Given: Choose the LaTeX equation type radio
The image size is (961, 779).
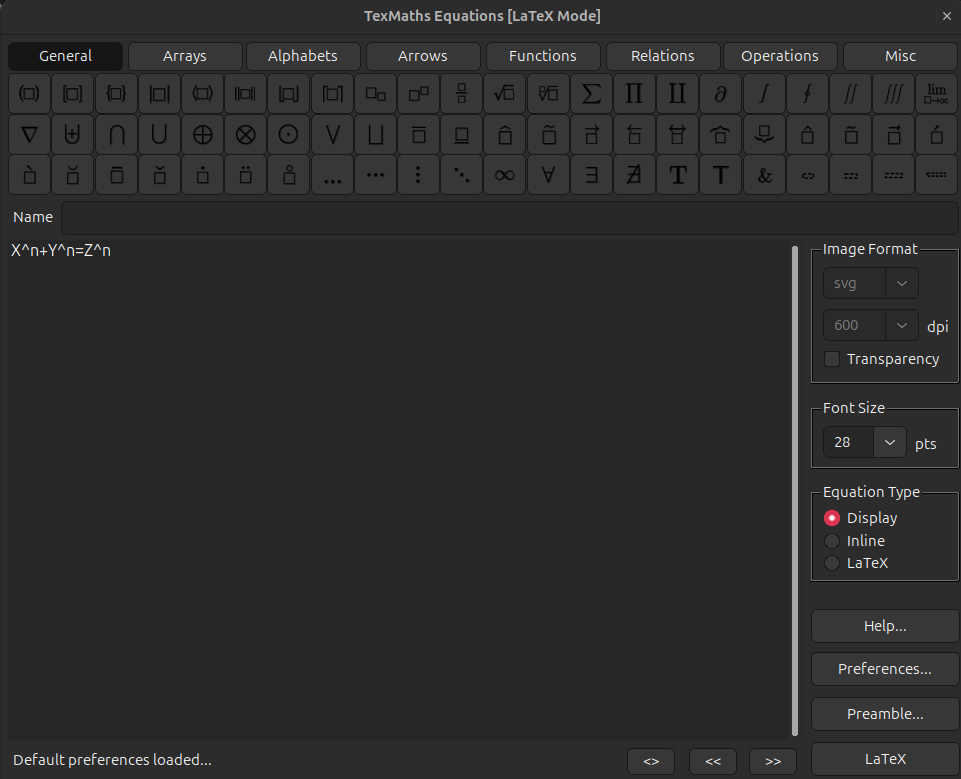Looking at the screenshot, I should coord(831,563).
